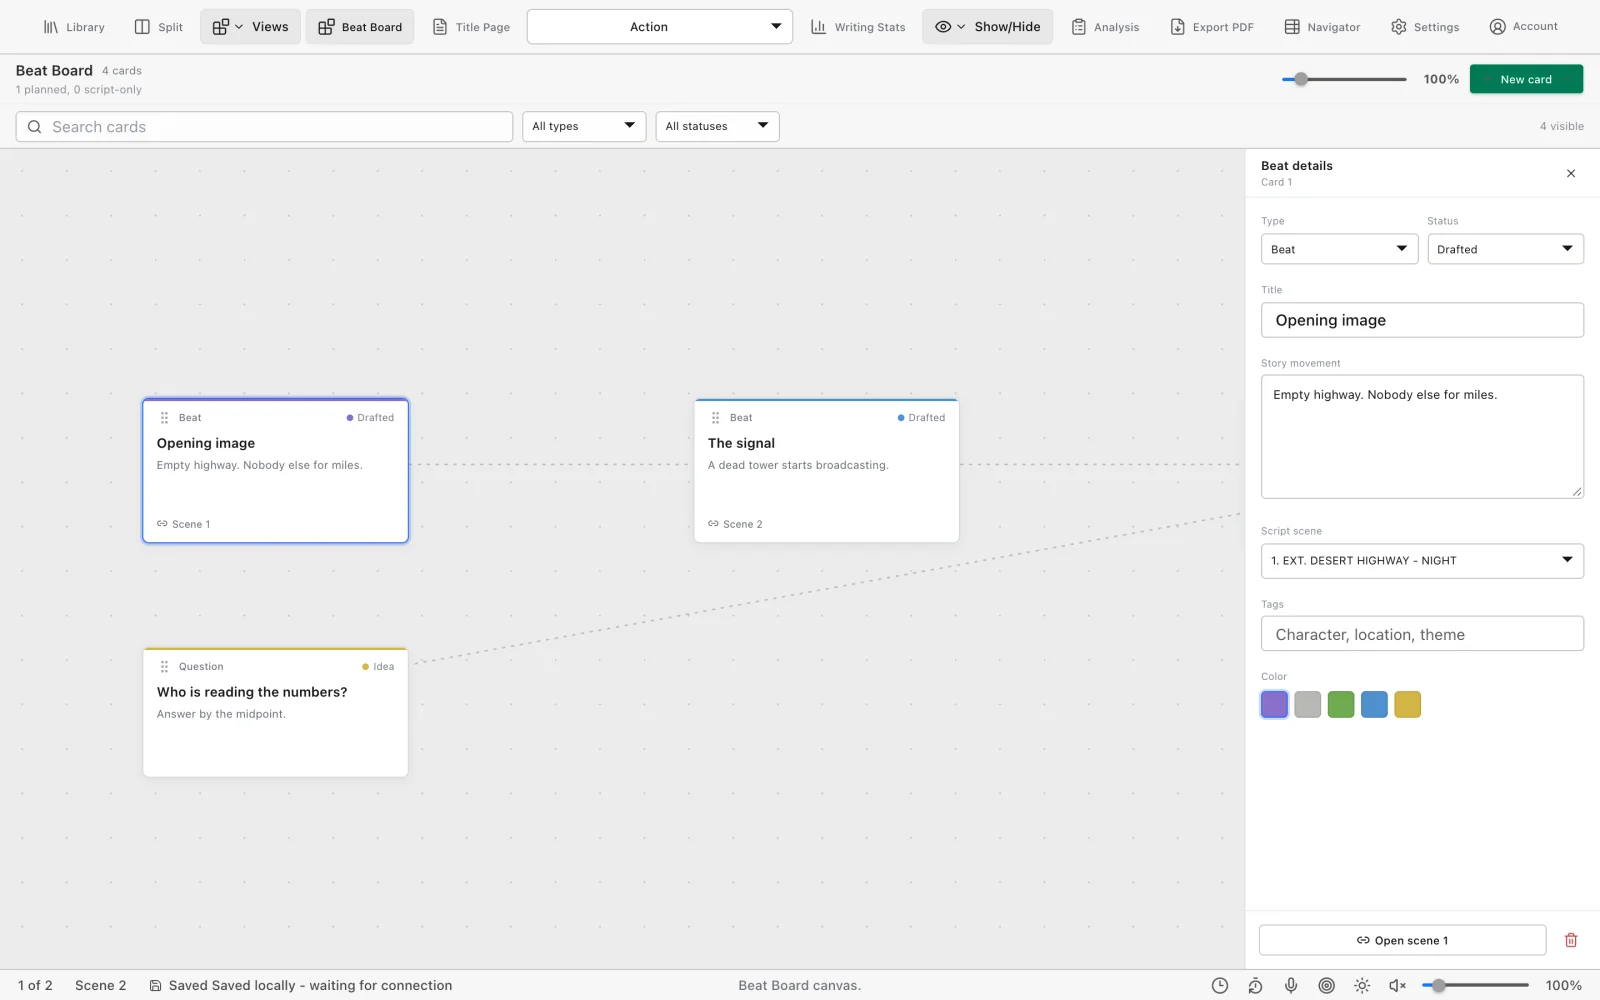Viewport: 1600px width, 1000px height.
Task: Select the Beat Board tab
Action: (360, 27)
